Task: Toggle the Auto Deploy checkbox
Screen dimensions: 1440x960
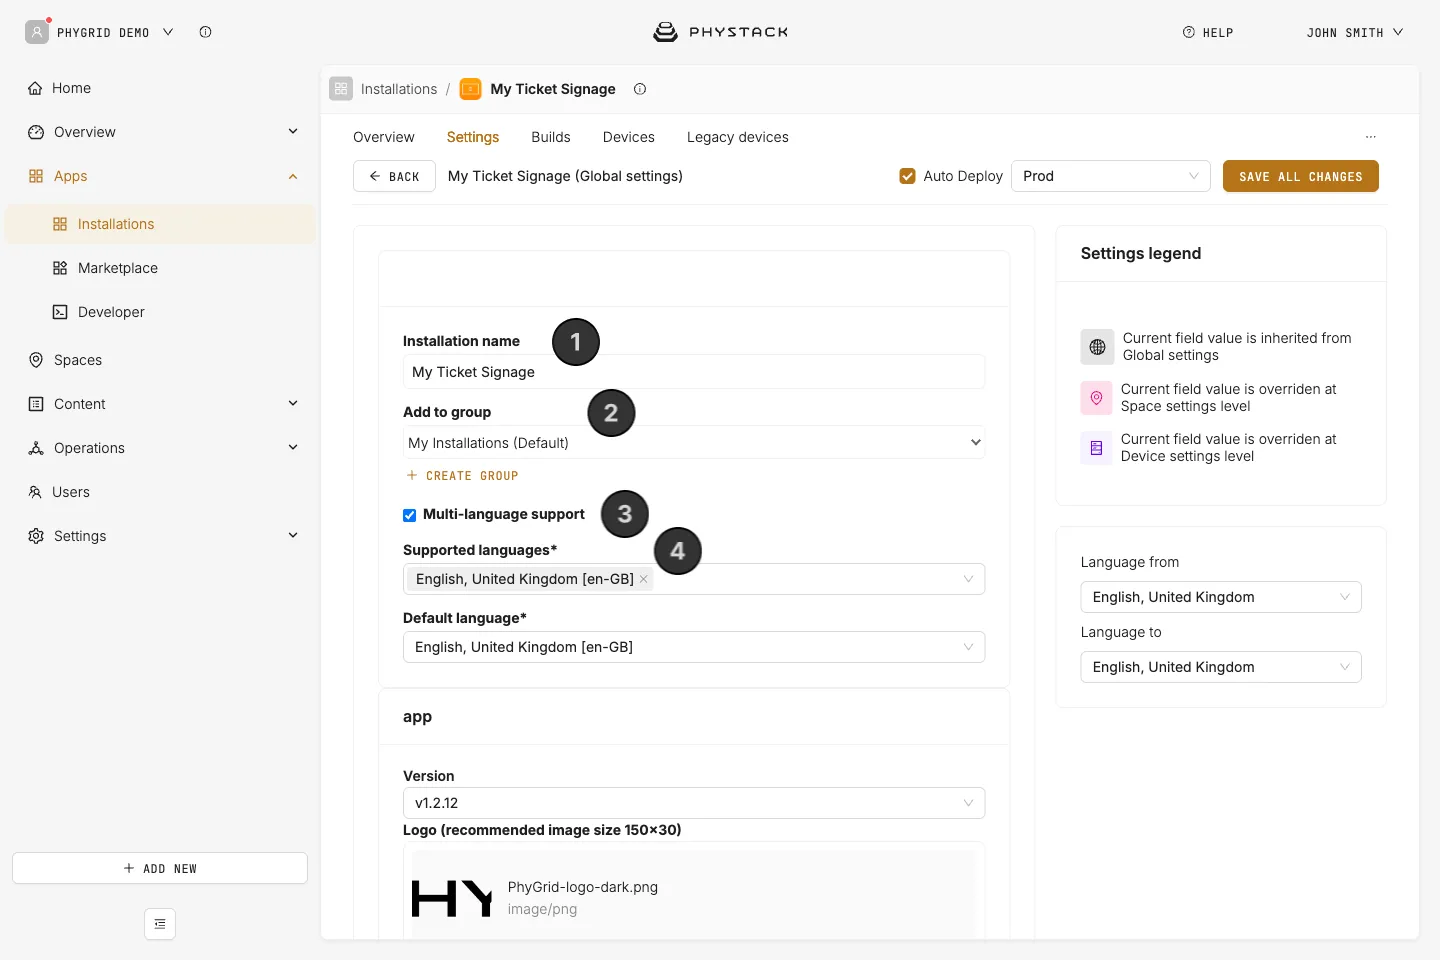Action: (908, 176)
